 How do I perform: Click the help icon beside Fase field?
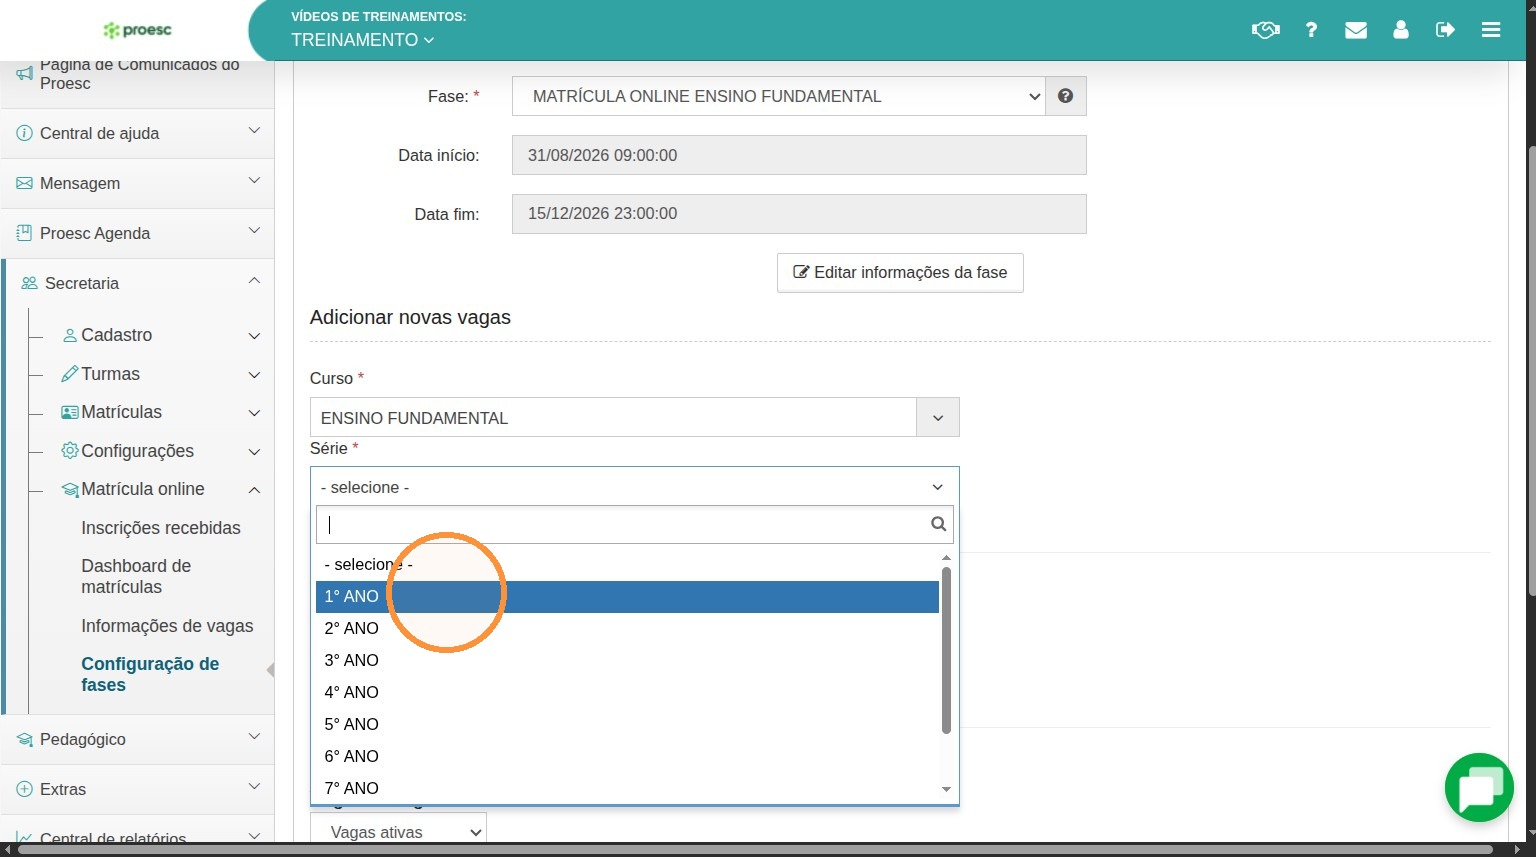click(1066, 96)
